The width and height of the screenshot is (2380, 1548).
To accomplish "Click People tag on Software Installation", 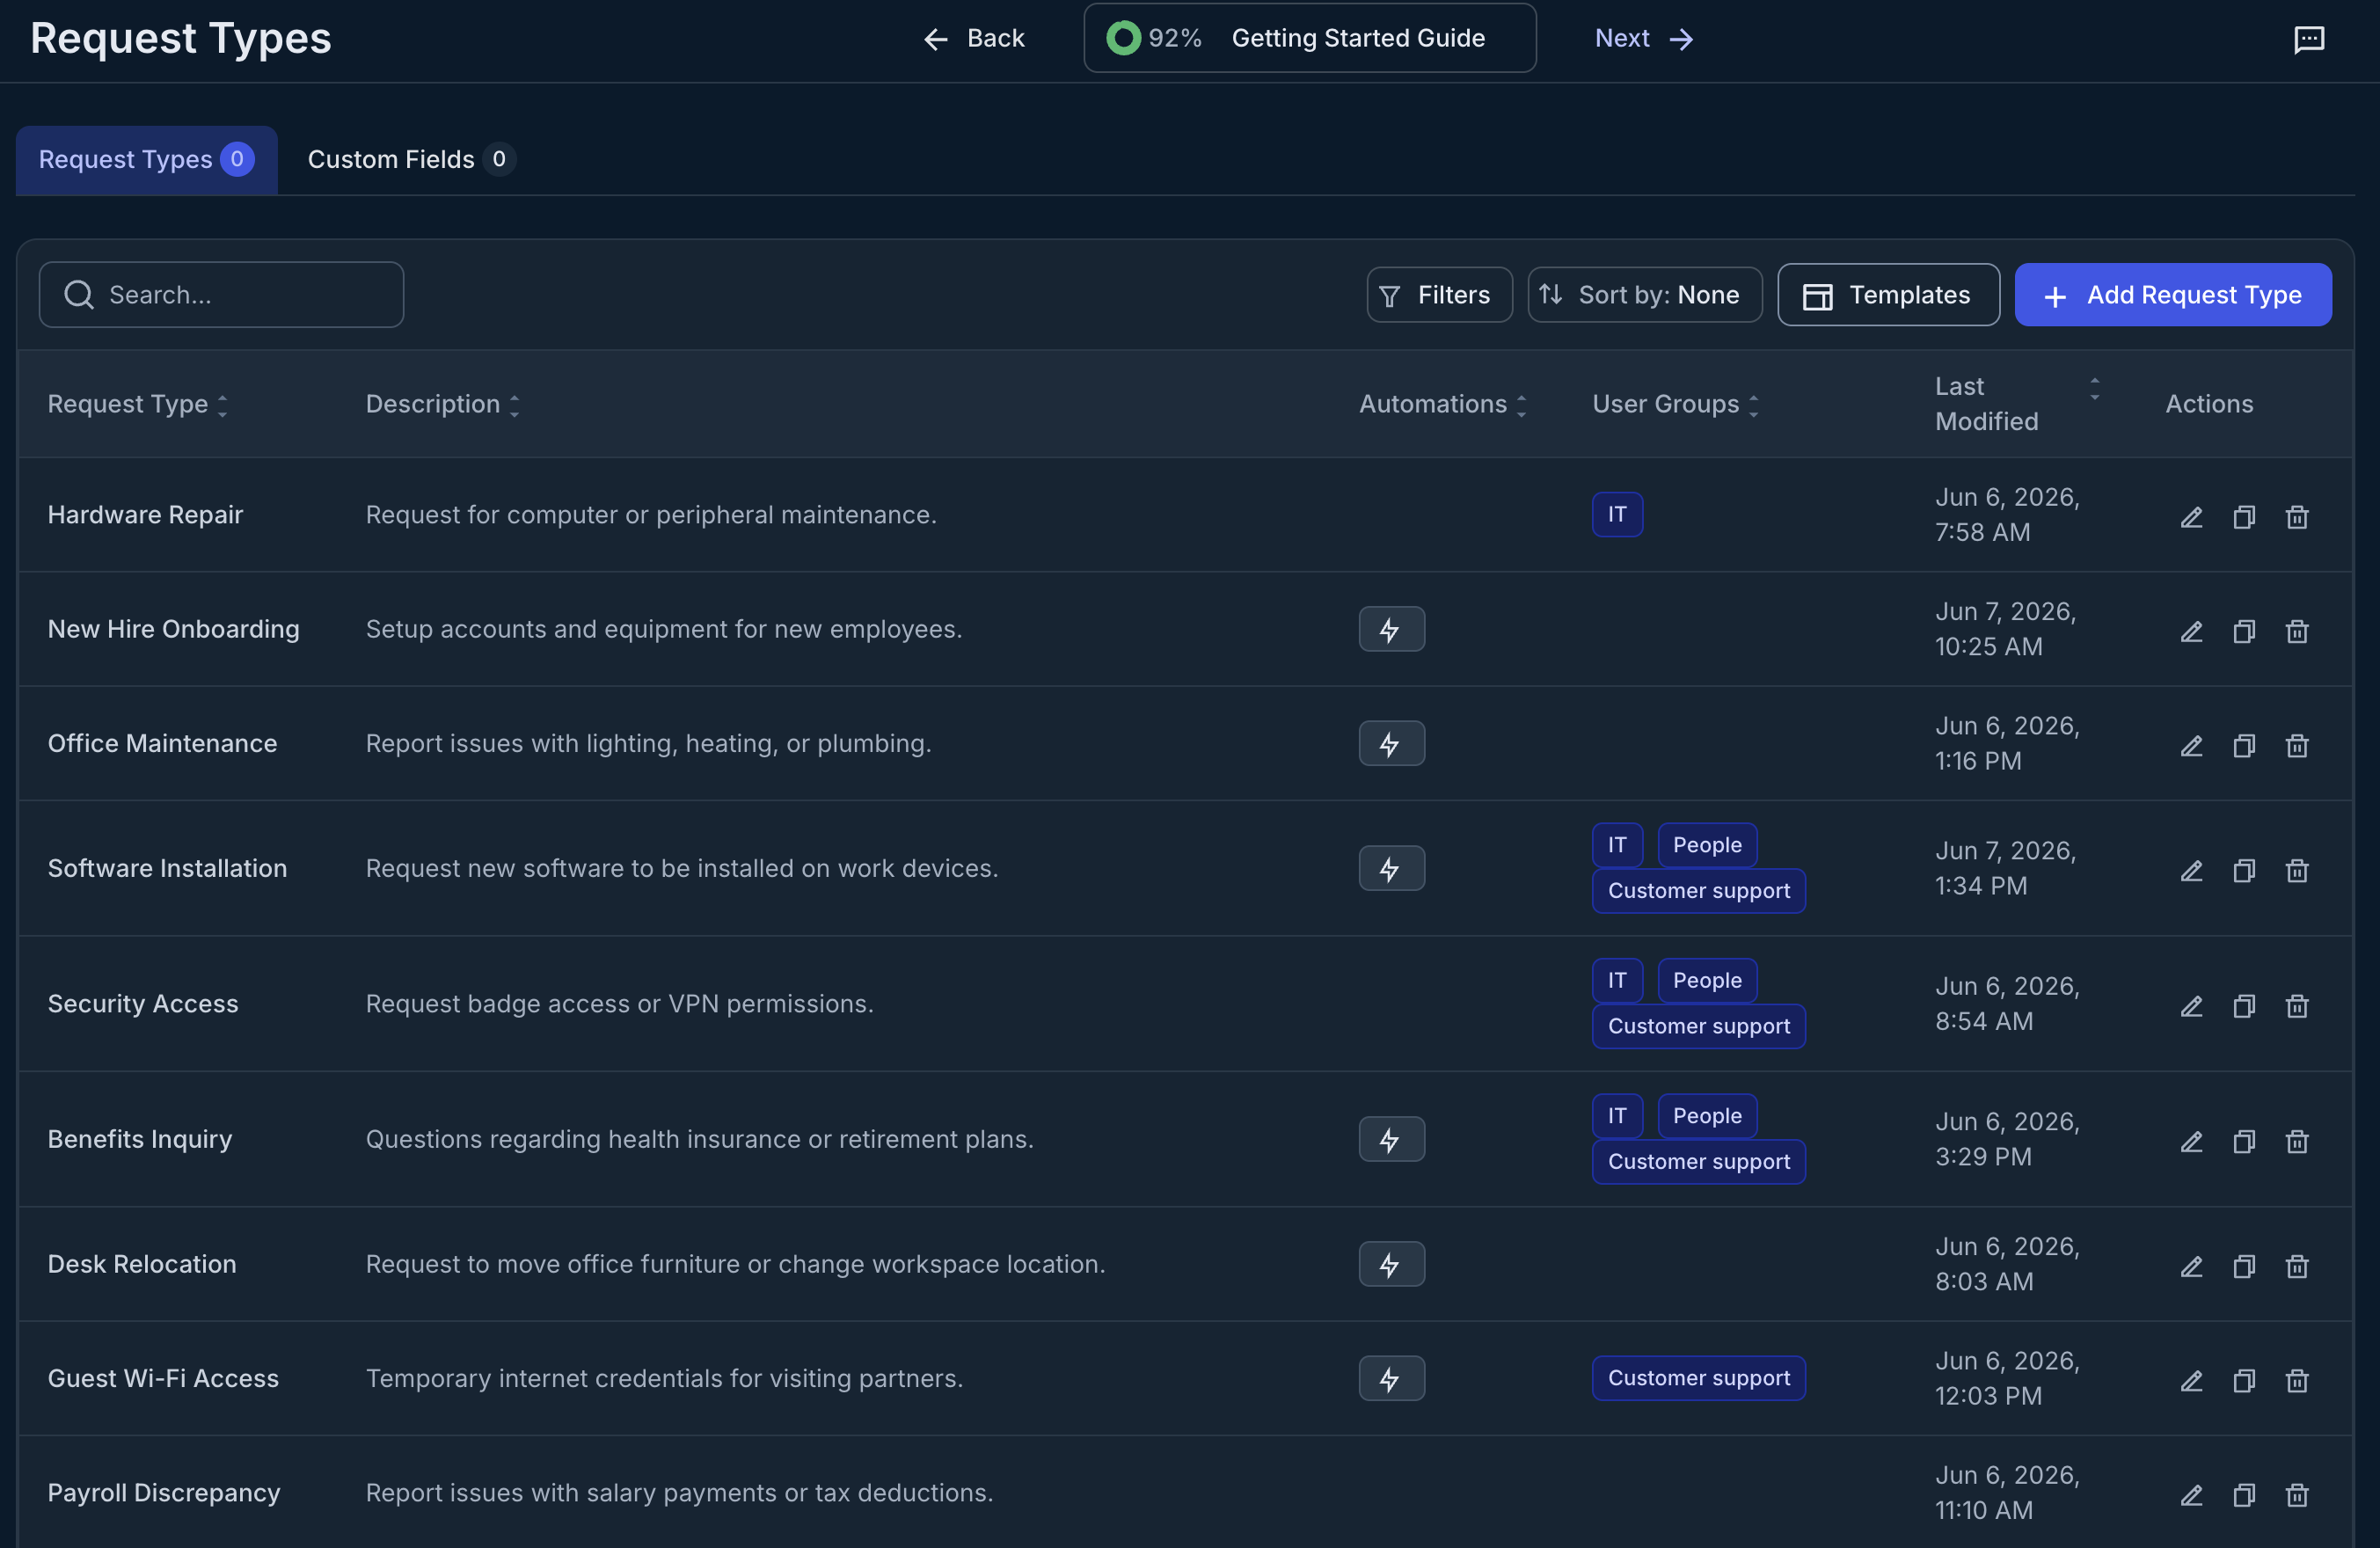I will (1706, 845).
